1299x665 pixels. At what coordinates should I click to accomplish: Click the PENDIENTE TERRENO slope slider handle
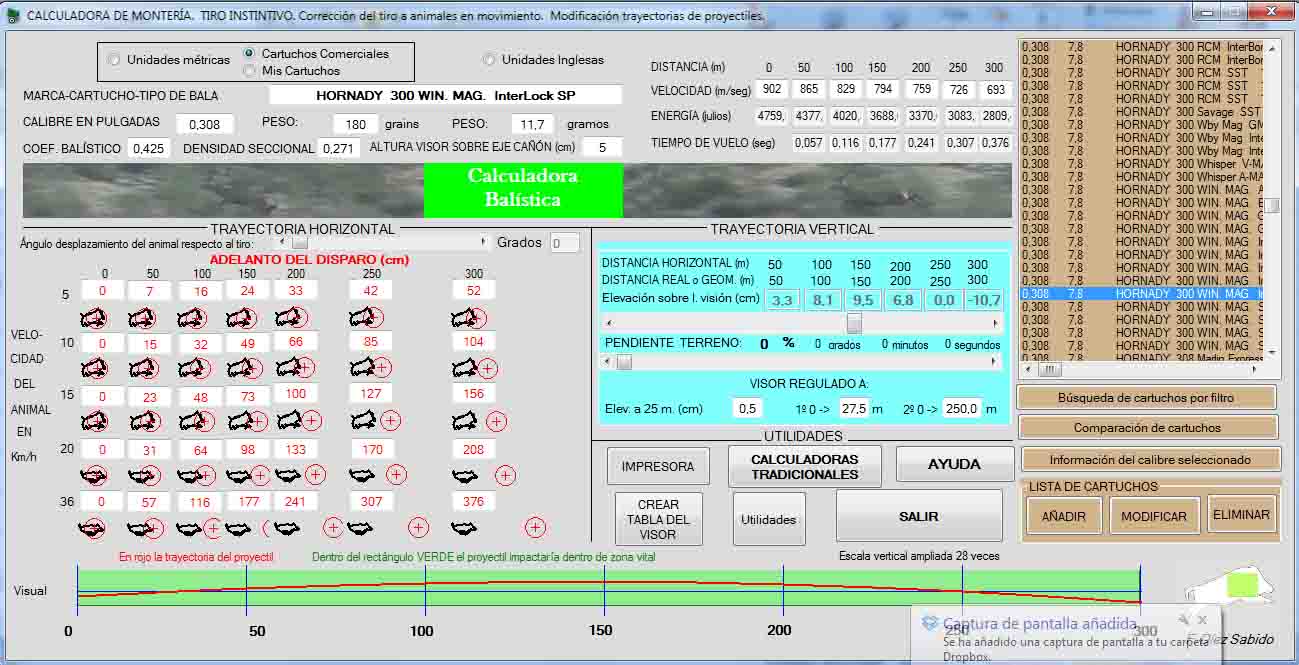coord(624,363)
